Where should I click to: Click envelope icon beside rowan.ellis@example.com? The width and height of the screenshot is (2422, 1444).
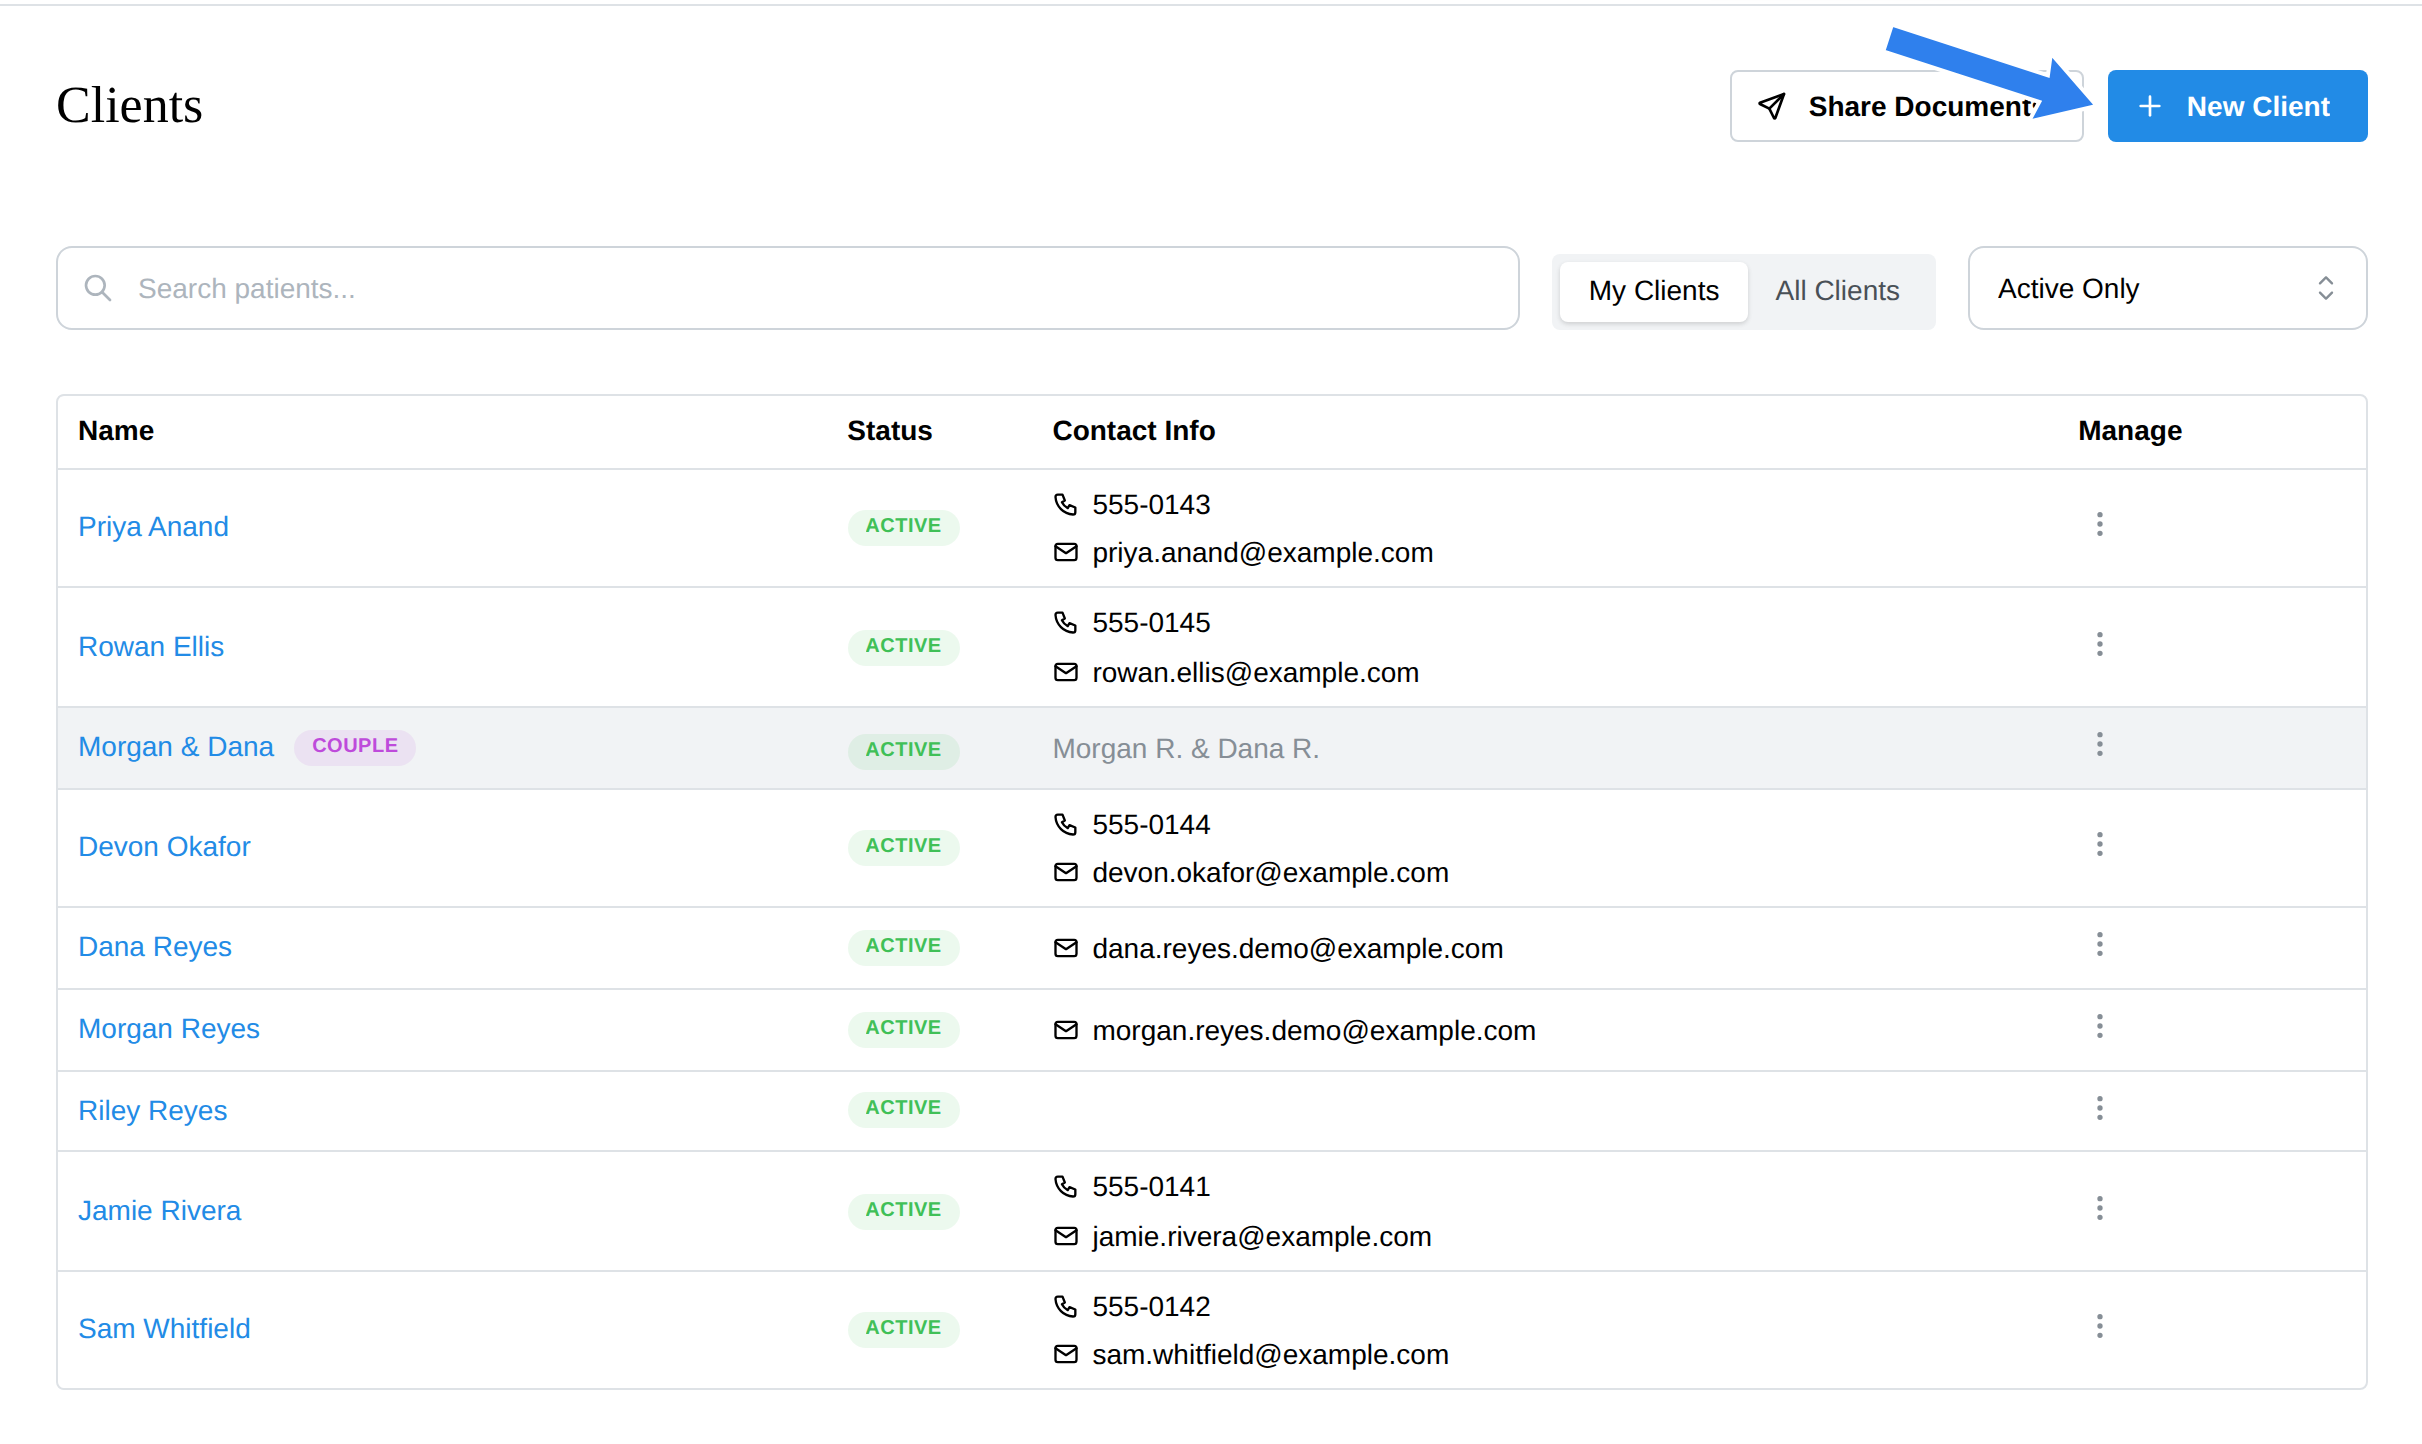tap(1065, 672)
